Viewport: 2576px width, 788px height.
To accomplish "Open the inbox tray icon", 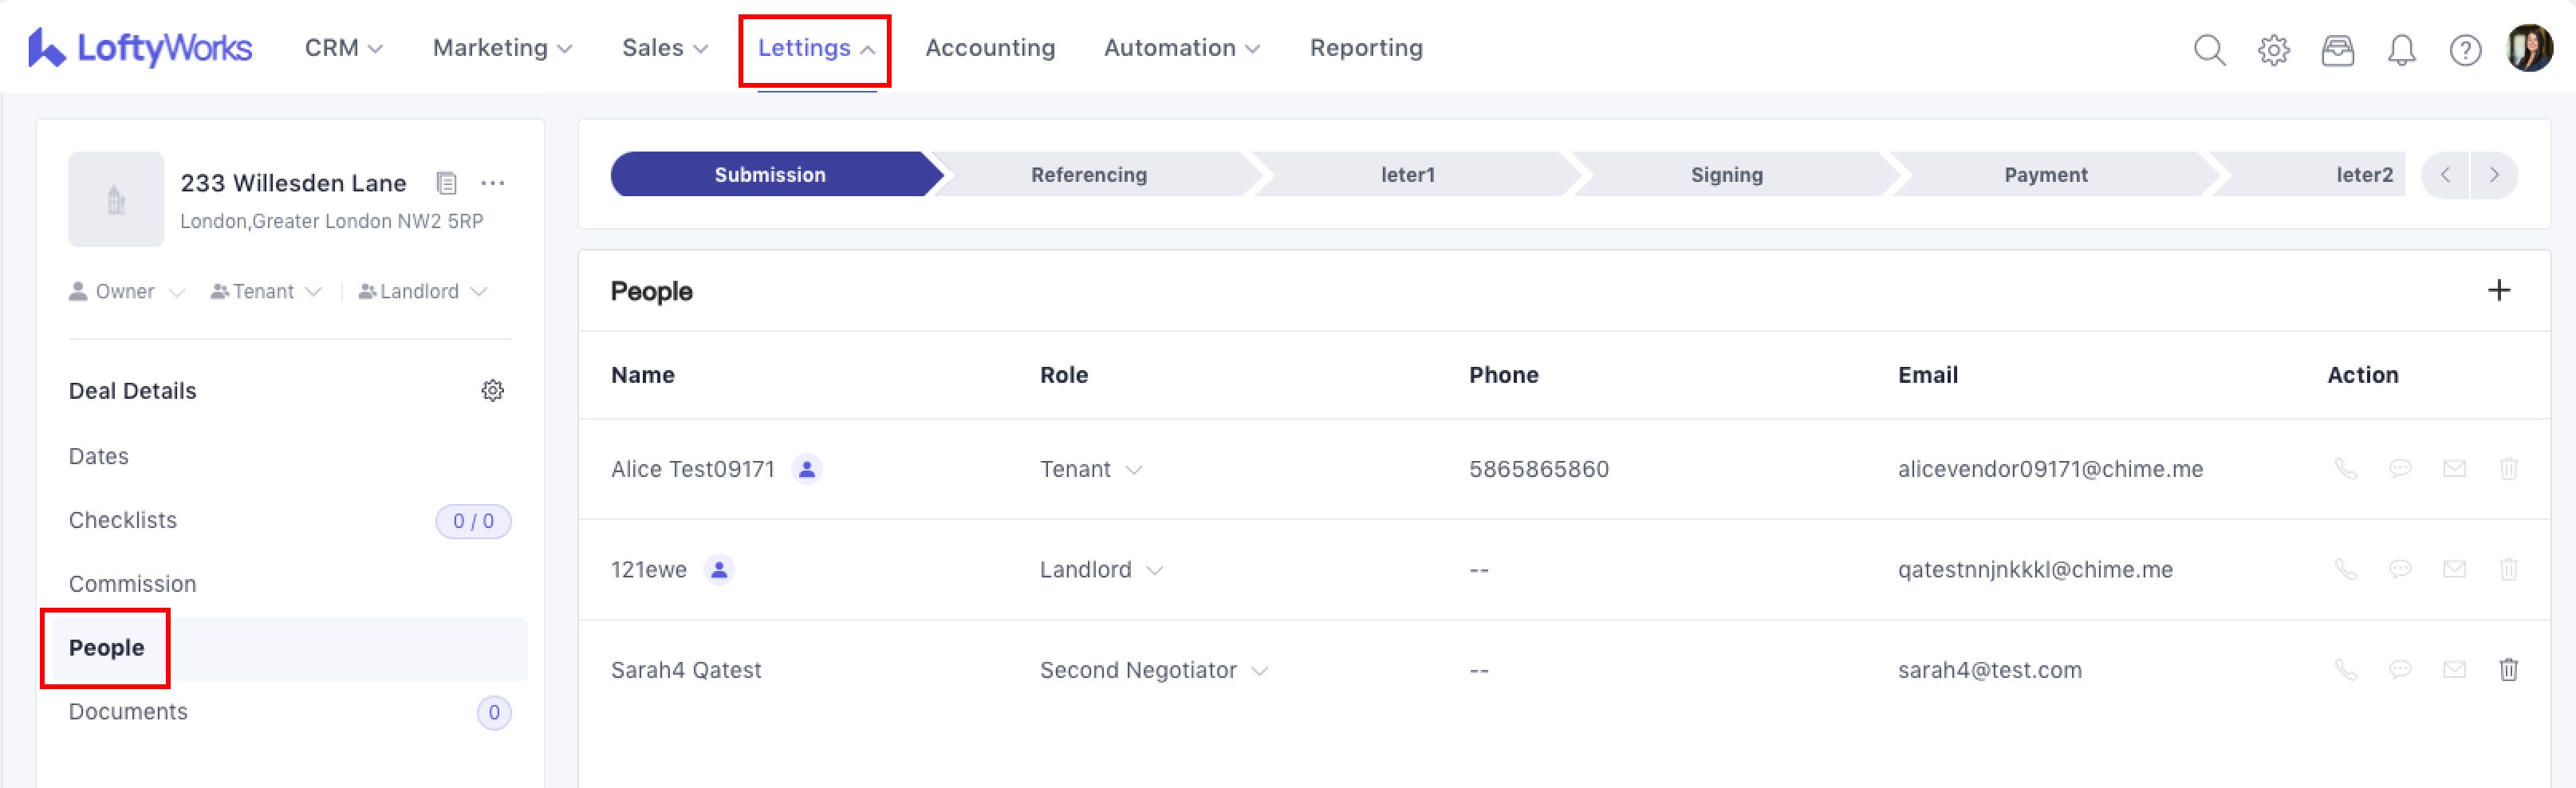I will pos(2337,49).
